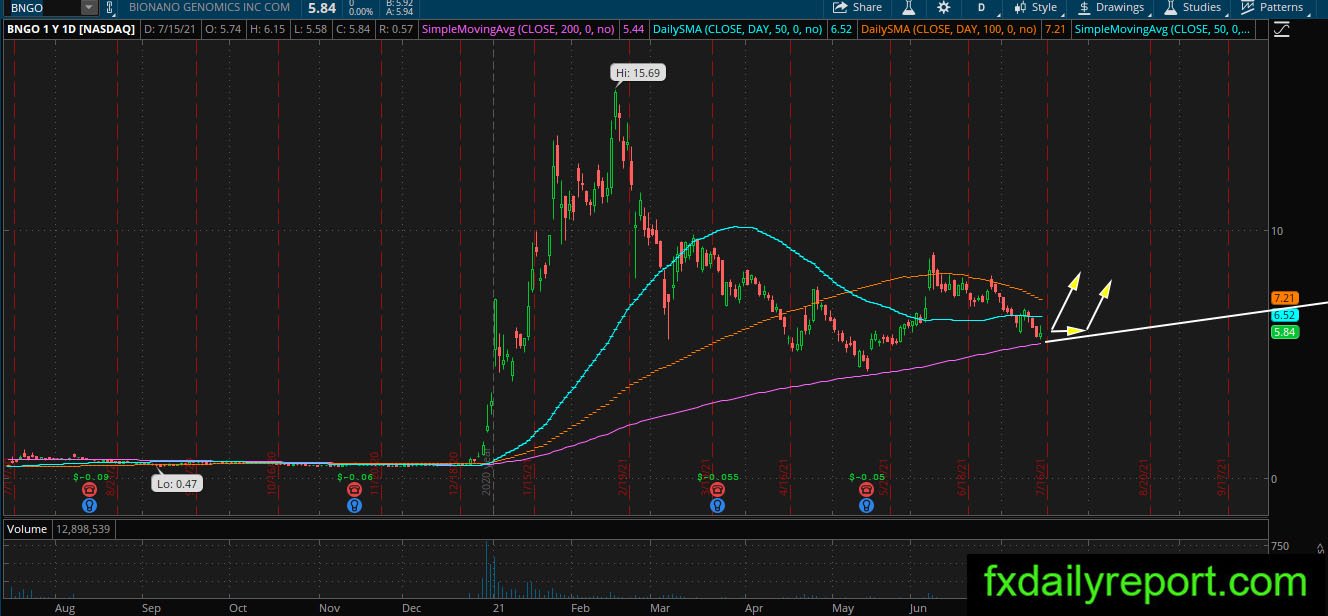Click the $-0.09 earnings estimate text
The image size is (1328, 616).
tap(90, 477)
